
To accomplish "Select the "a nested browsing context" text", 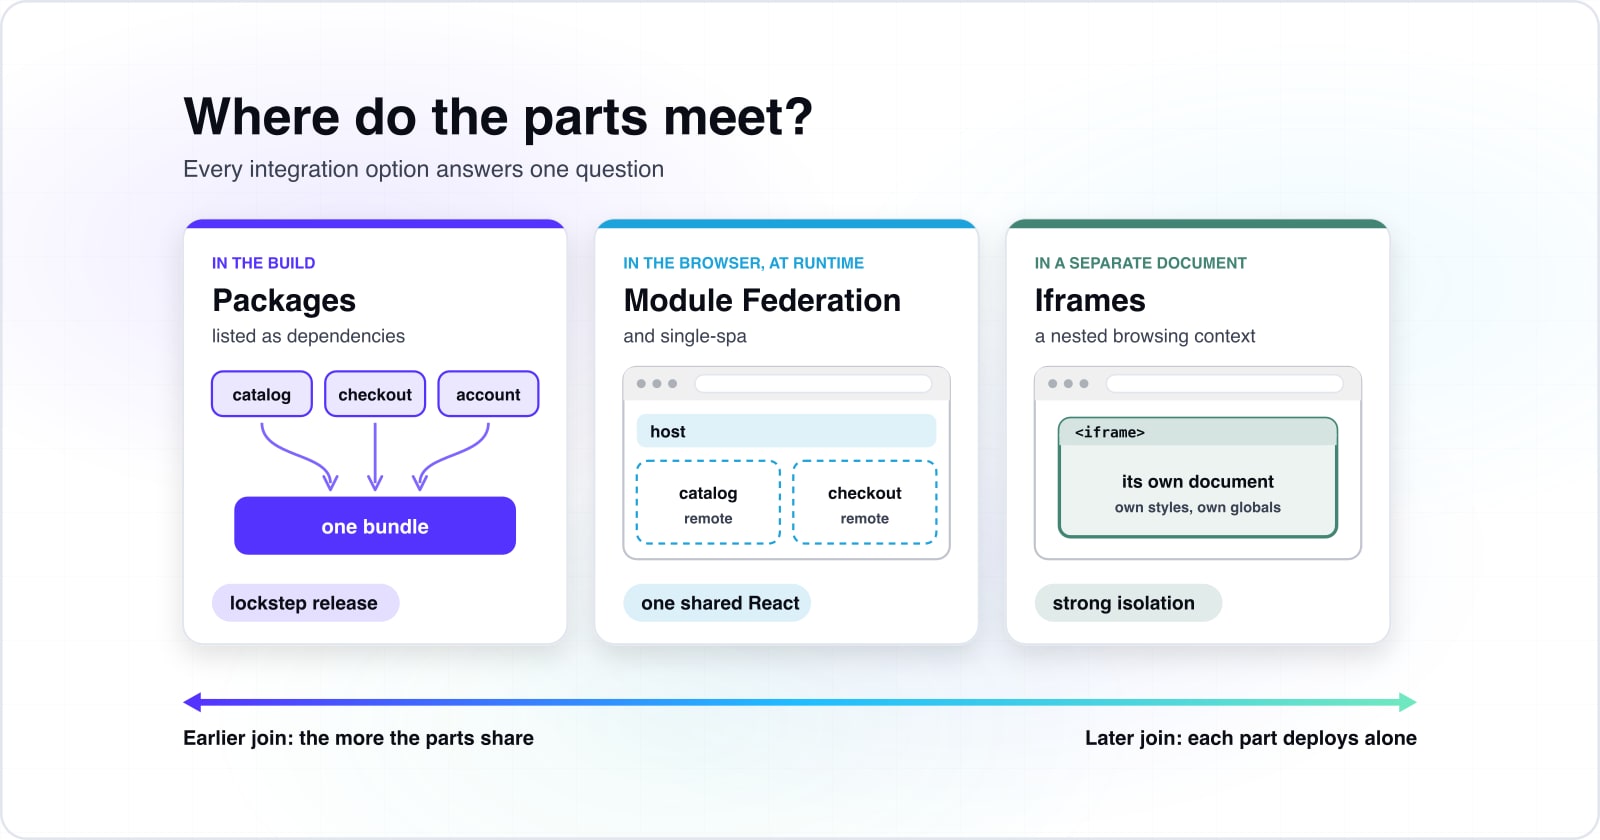I will (x=1145, y=336).
